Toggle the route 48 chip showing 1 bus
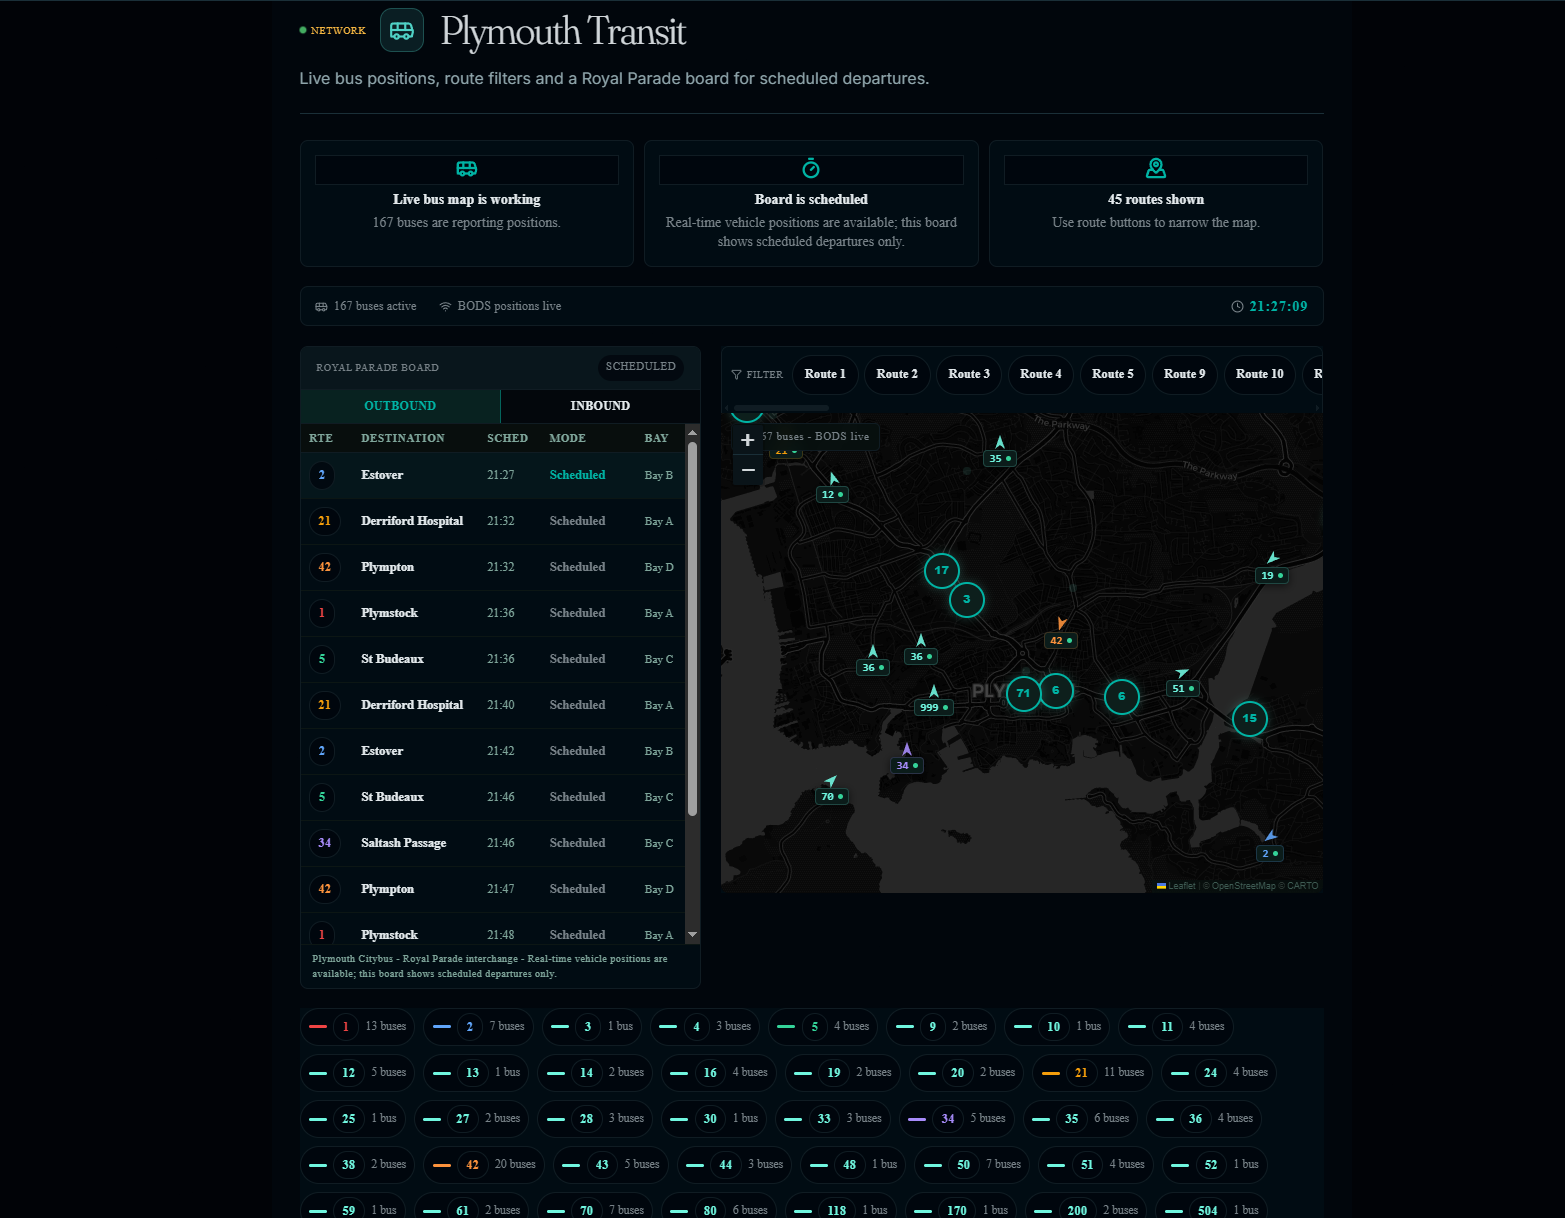The image size is (1565, 1218). point(853,1164)
